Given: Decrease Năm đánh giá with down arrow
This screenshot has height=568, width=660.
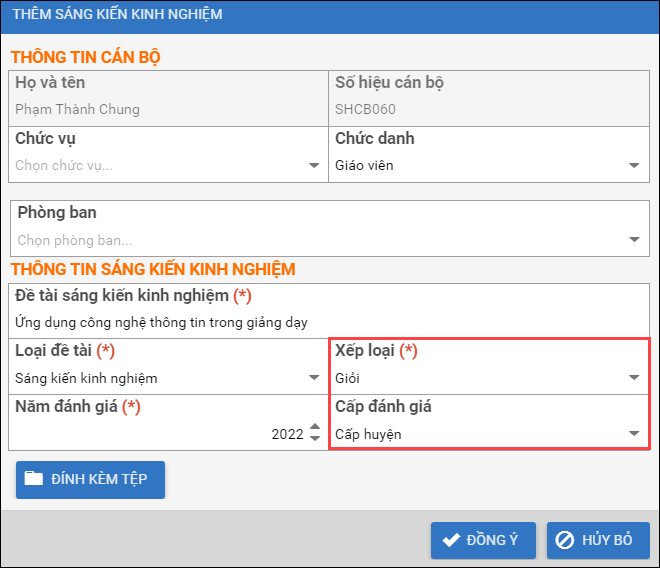Looking at the screenshot, I should tap(315, 439).
